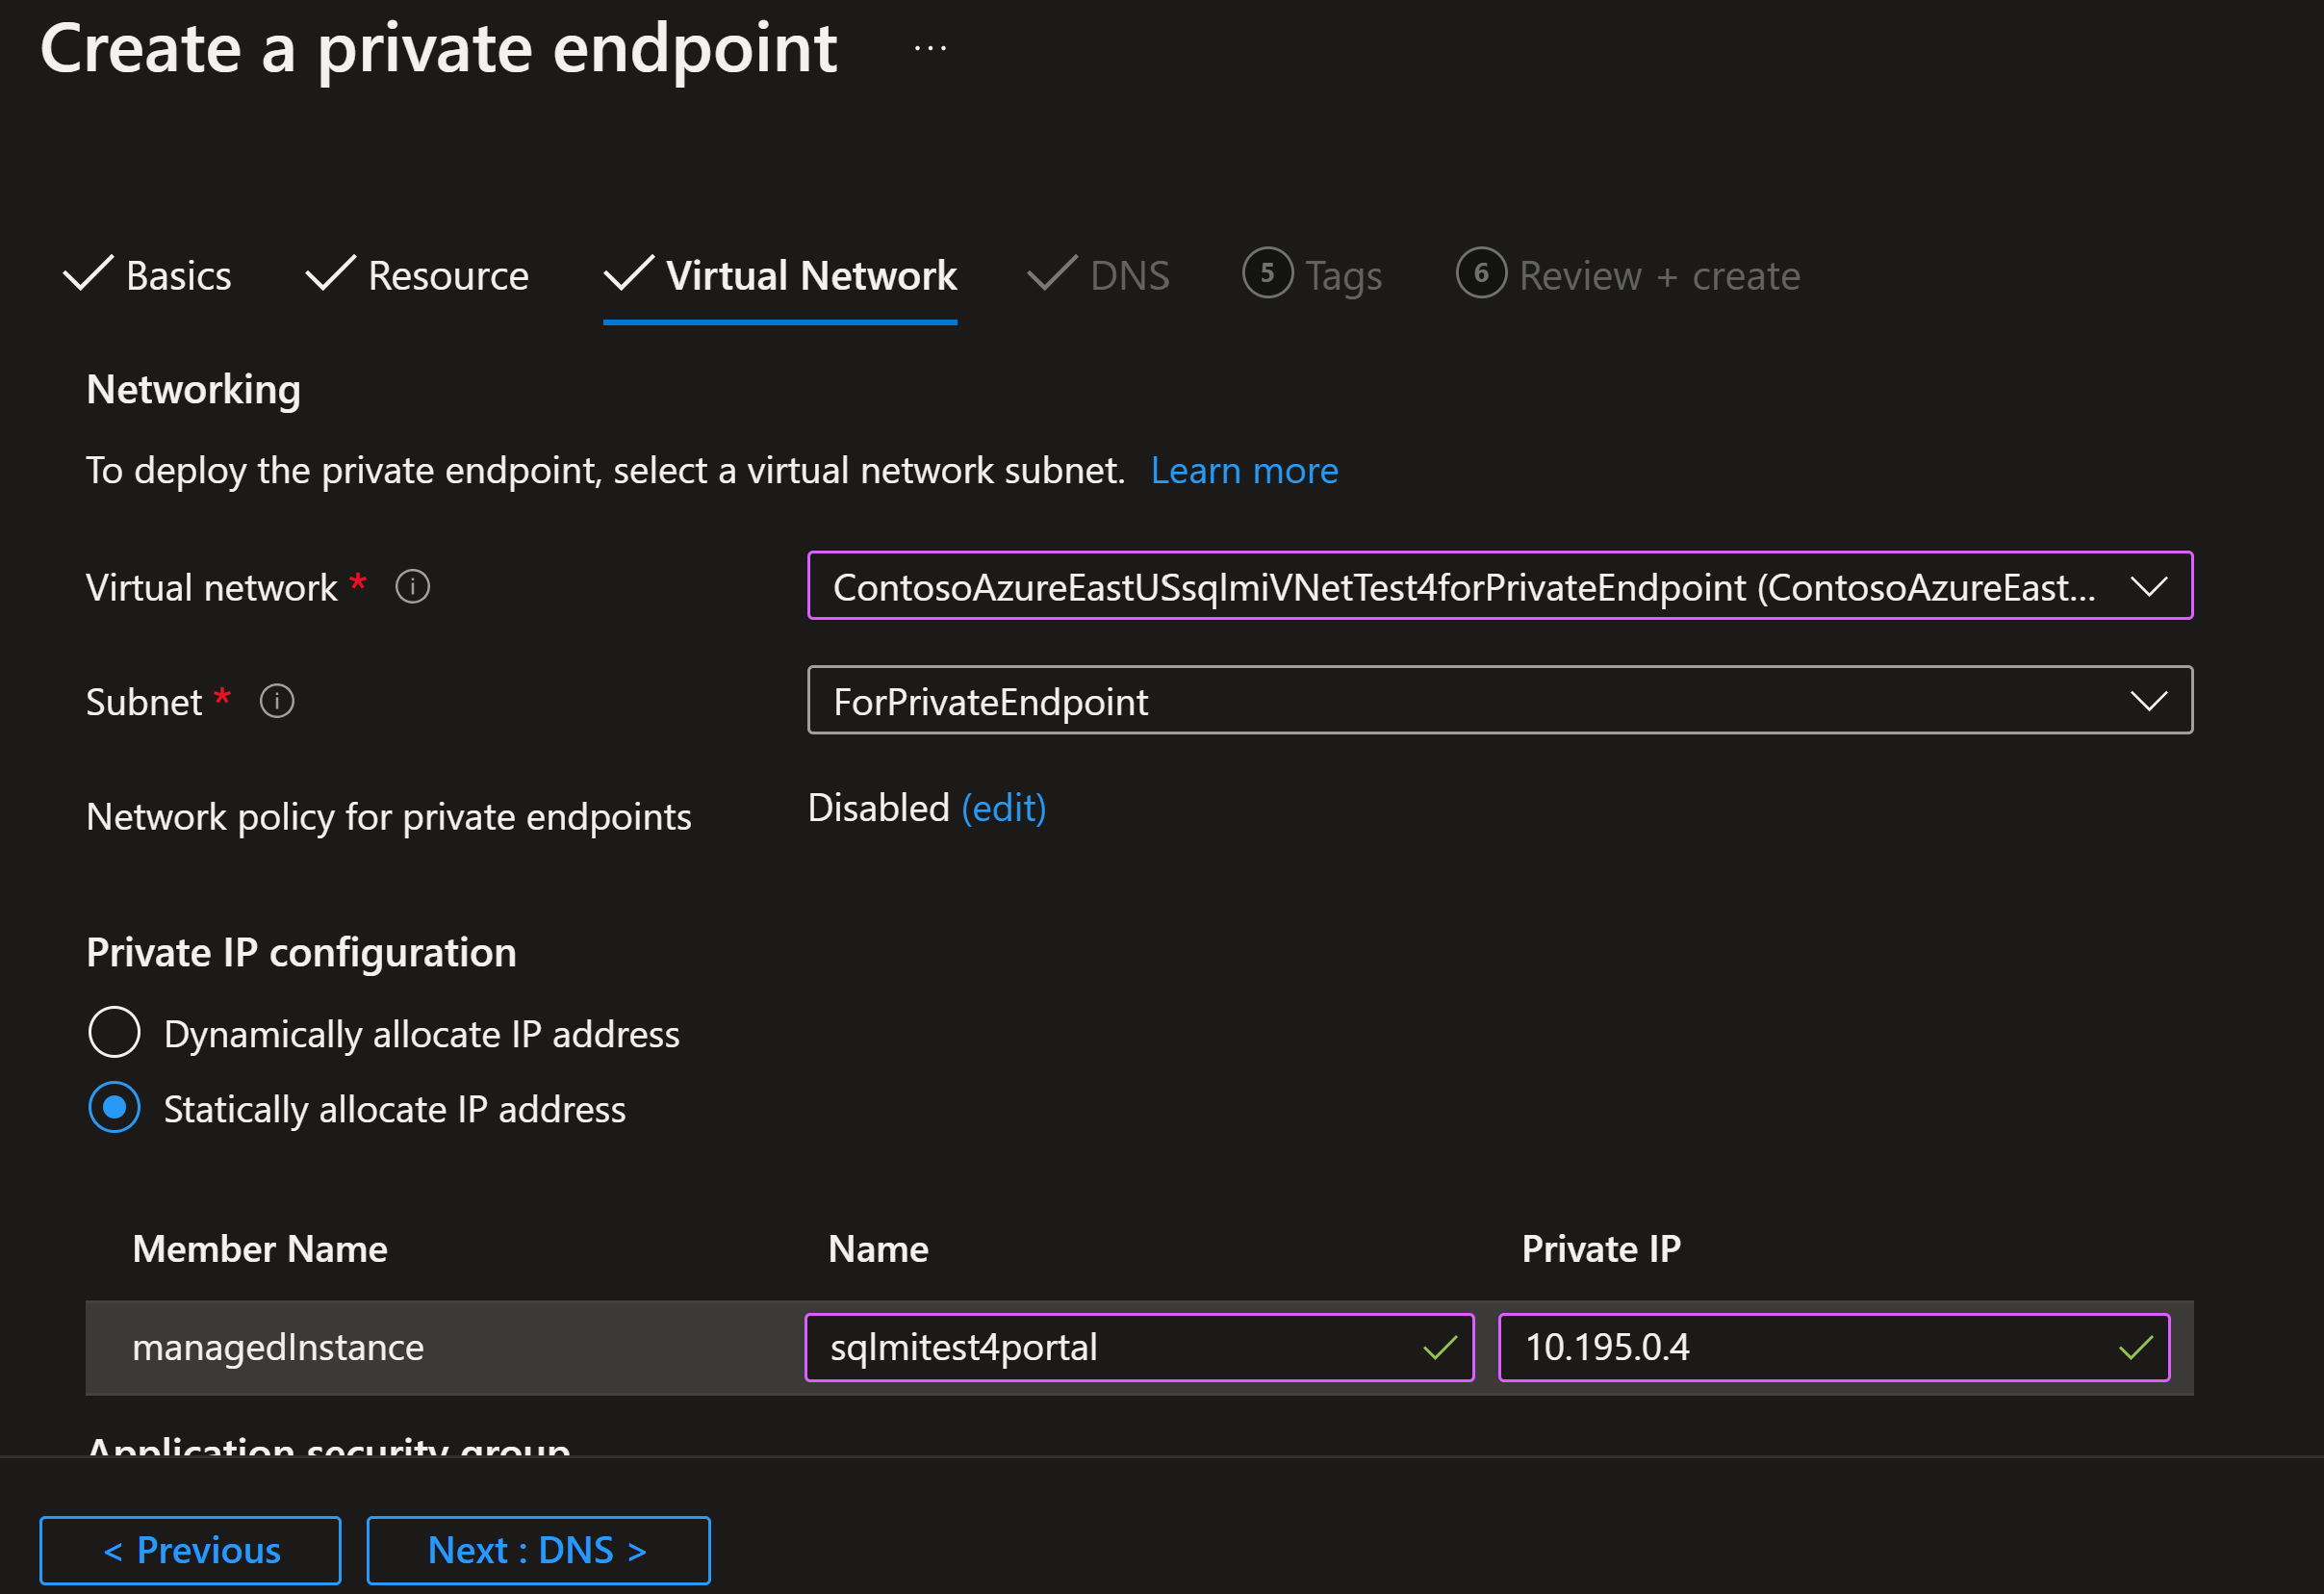Switch to the Resource tab
The width and height of the screenshot is (2324, 1594).
click(x=447, y=276)
